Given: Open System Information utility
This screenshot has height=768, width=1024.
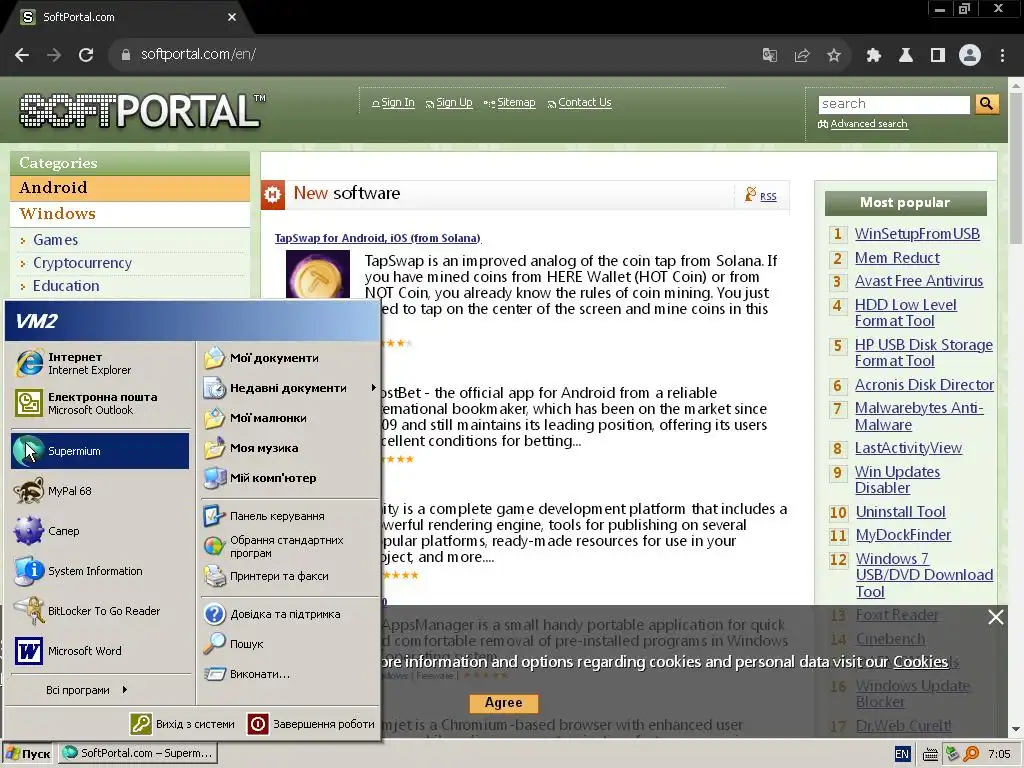Looking at the screenshot, I should (x=100, y=571).
